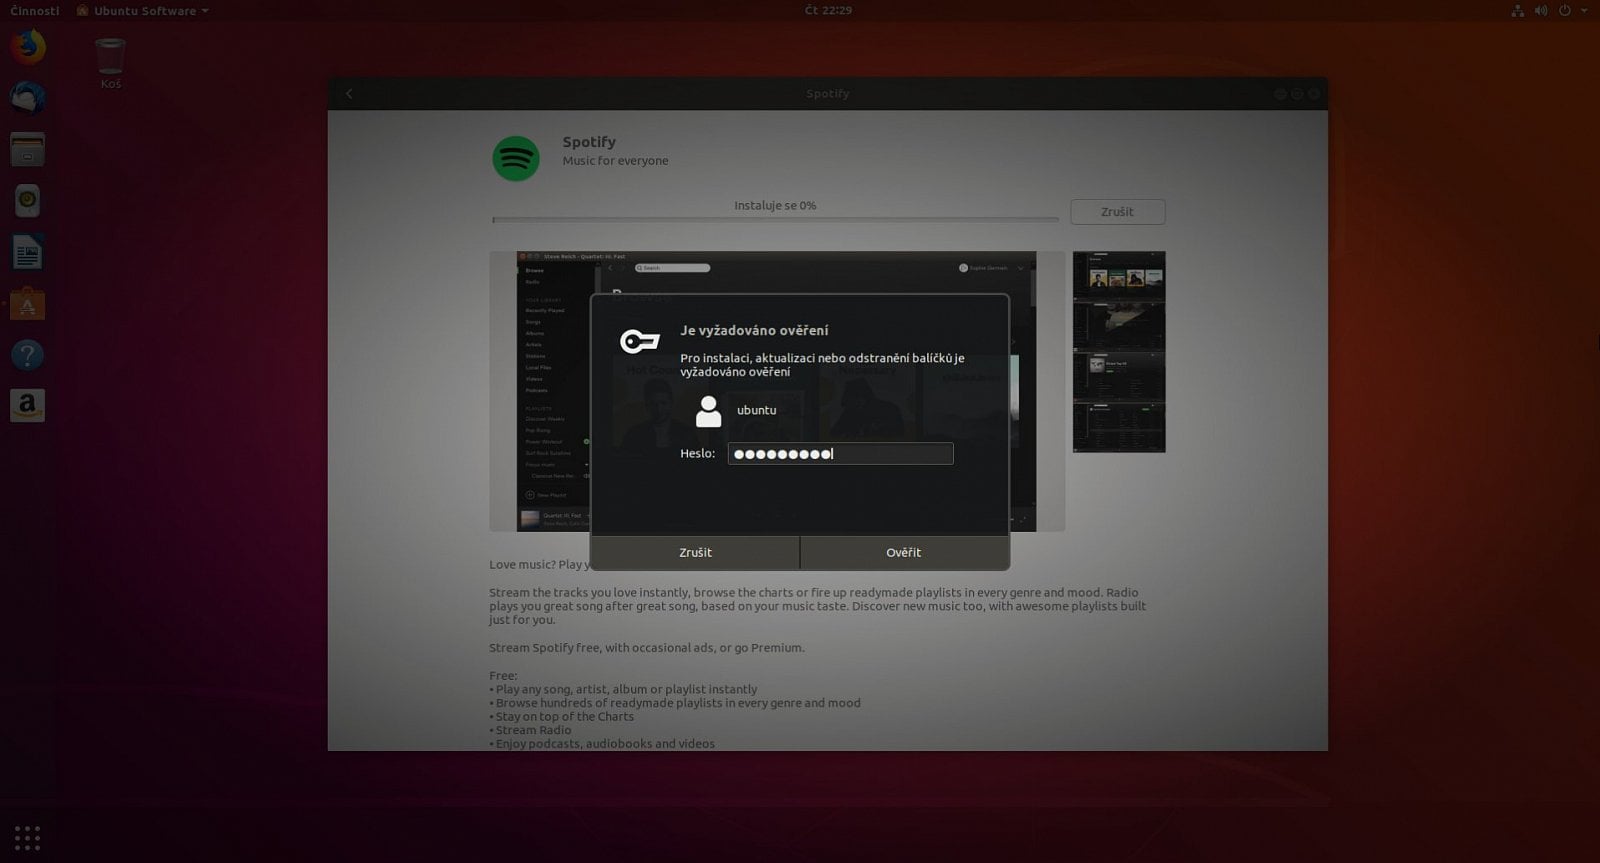Click the key authentication icon
This screenshot has height=863, width=1600.
pos(640,342)
